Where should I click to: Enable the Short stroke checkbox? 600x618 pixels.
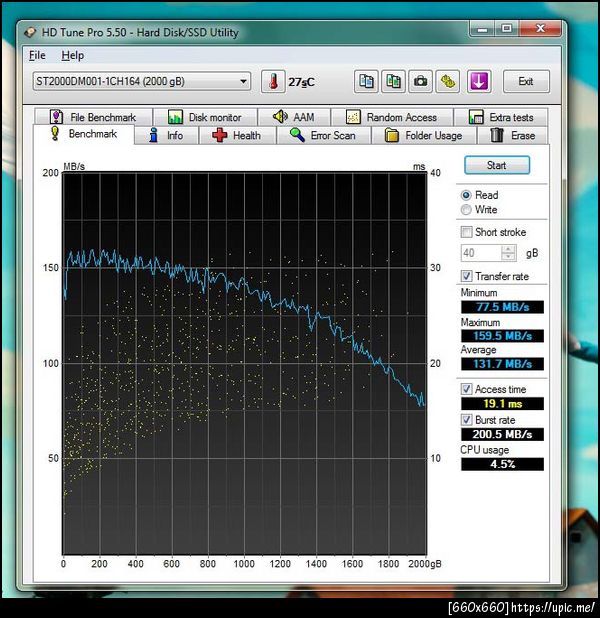click(466, 232)
